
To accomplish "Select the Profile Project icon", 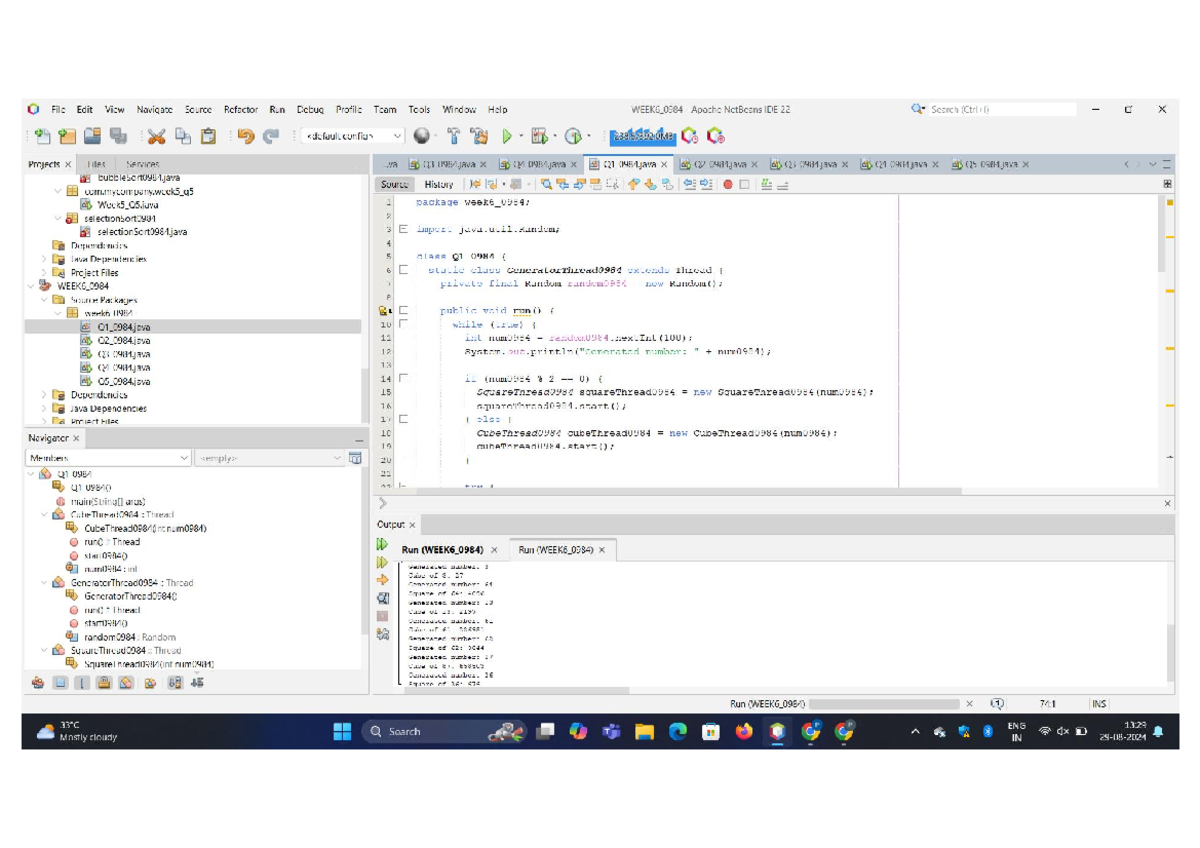I will pos(575,136).
